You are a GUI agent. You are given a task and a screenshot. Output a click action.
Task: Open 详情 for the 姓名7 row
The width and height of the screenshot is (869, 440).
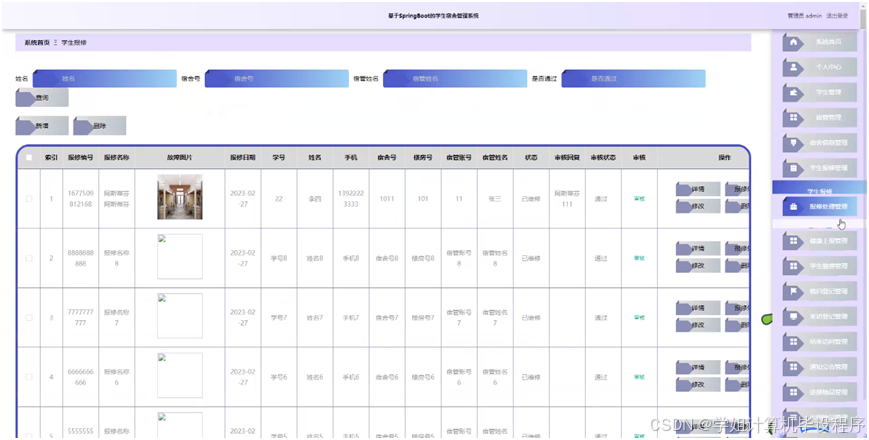[x=698, y=308]
